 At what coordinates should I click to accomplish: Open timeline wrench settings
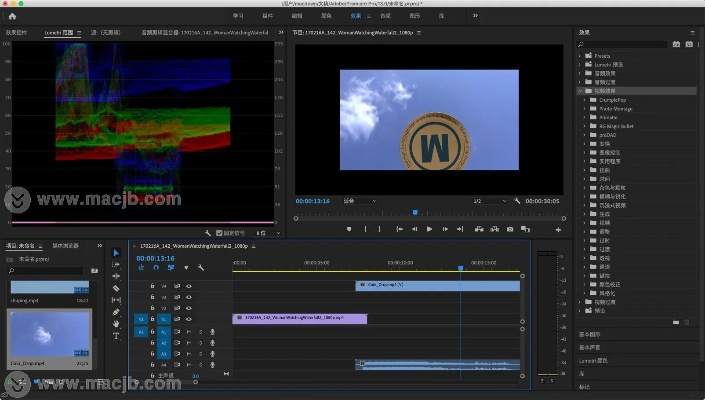tap(201, 267)
